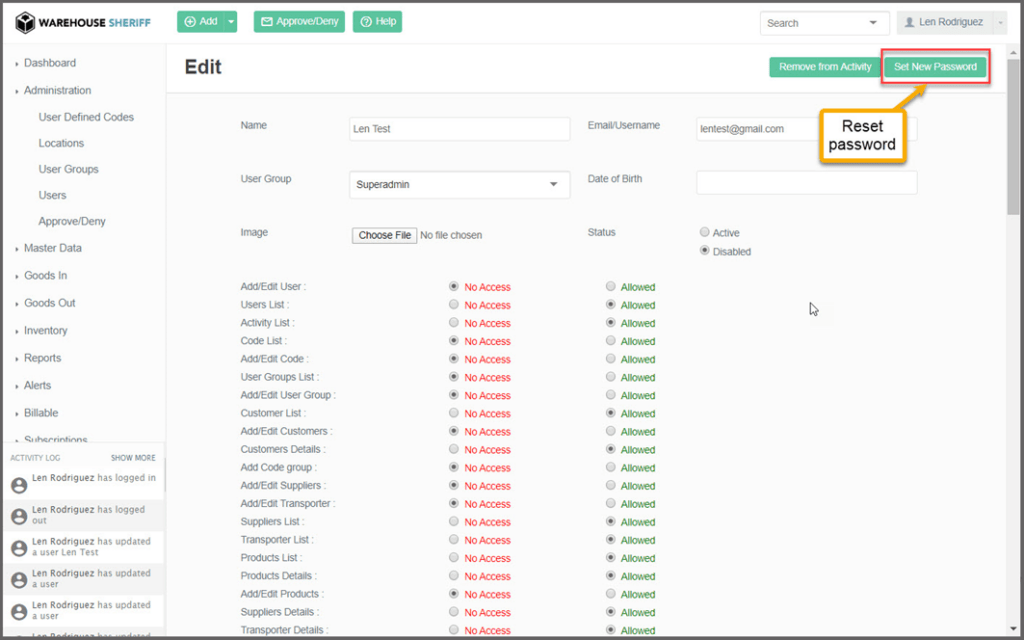Open Users in Administration sidebar

tap(52, 195)
